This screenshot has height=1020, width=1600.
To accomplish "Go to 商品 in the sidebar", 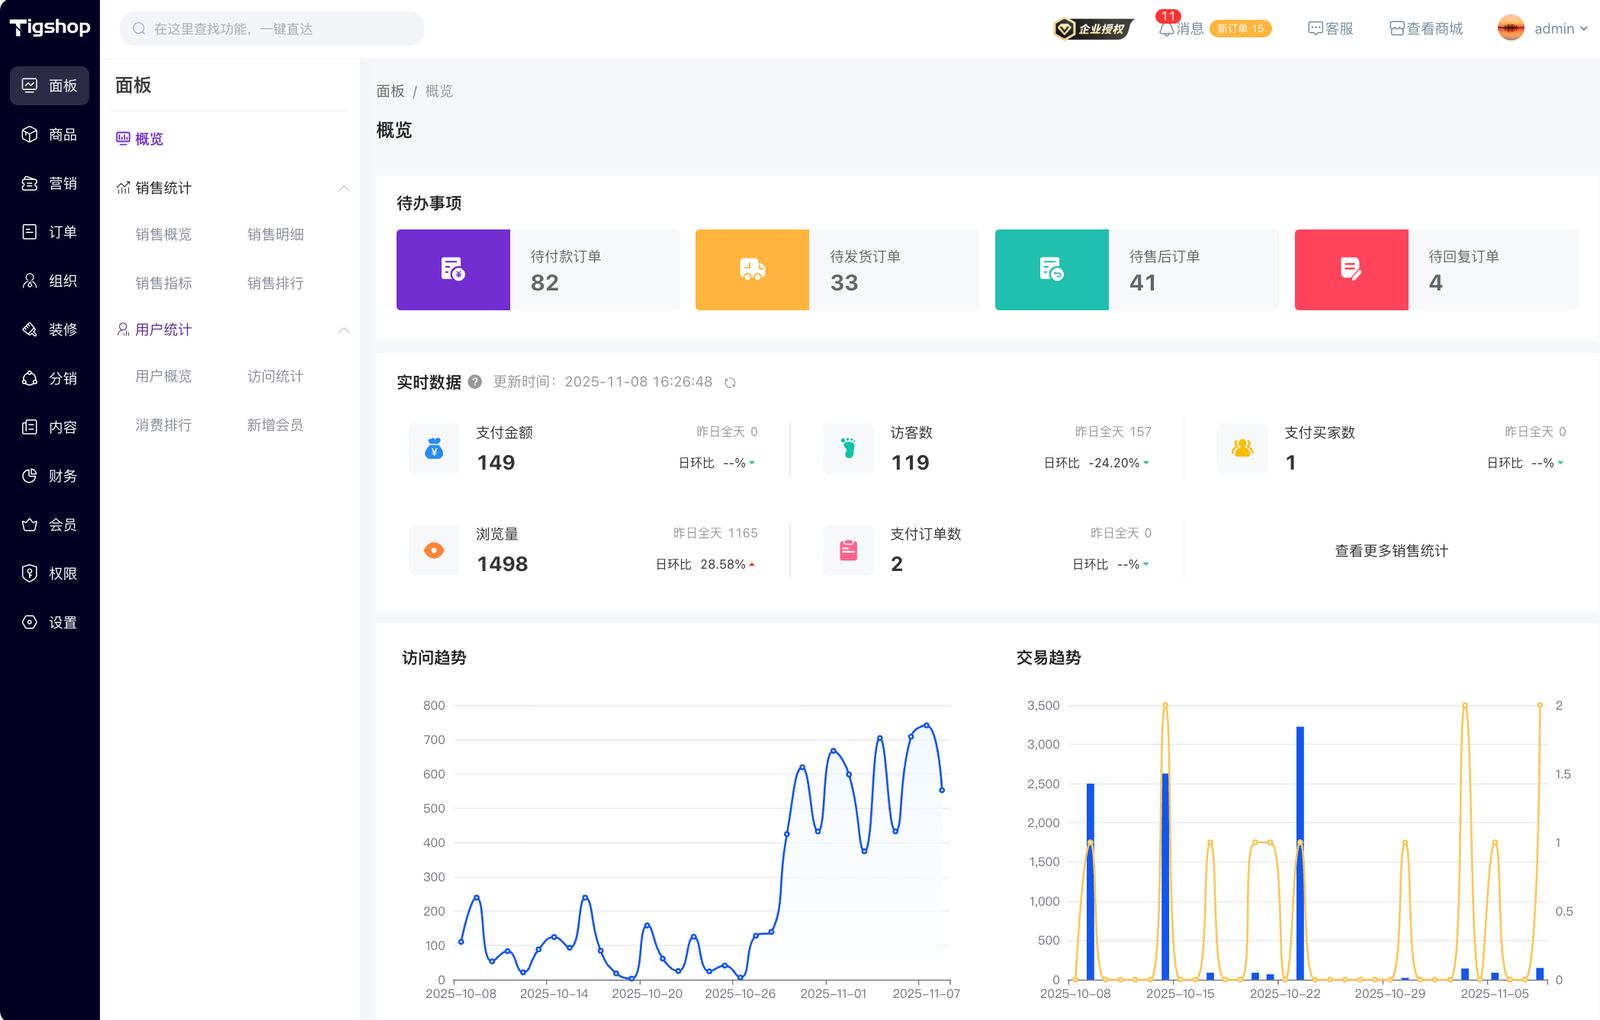I will click(50, 134).
